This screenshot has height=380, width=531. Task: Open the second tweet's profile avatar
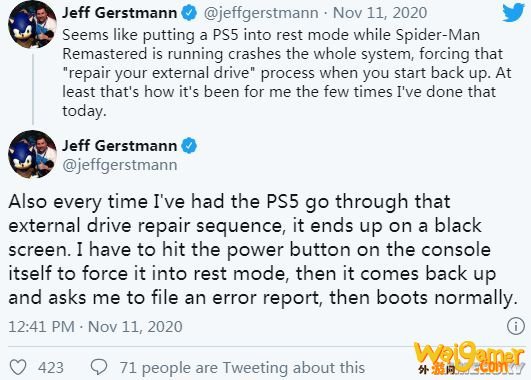click(x=32, y=154)
